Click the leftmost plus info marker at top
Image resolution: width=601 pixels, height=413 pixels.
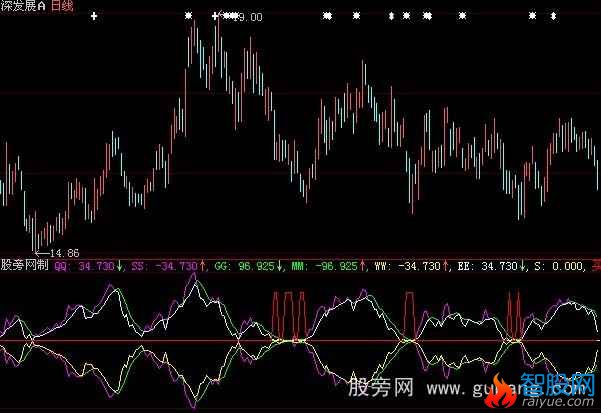(94, 16)
